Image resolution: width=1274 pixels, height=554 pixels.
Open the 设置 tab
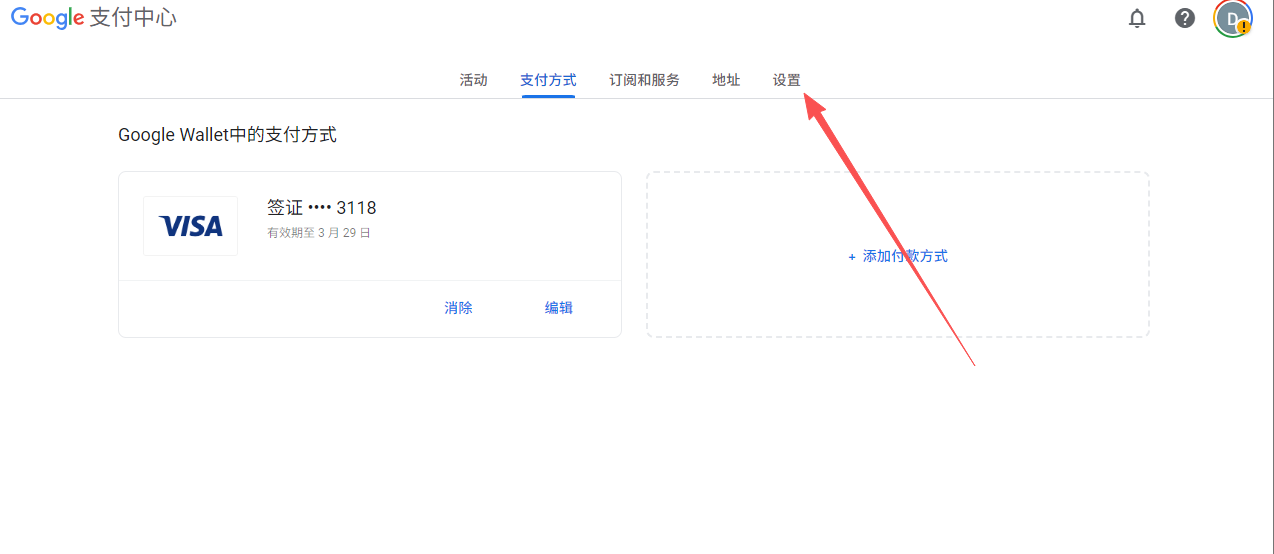(x=786, y=80)
